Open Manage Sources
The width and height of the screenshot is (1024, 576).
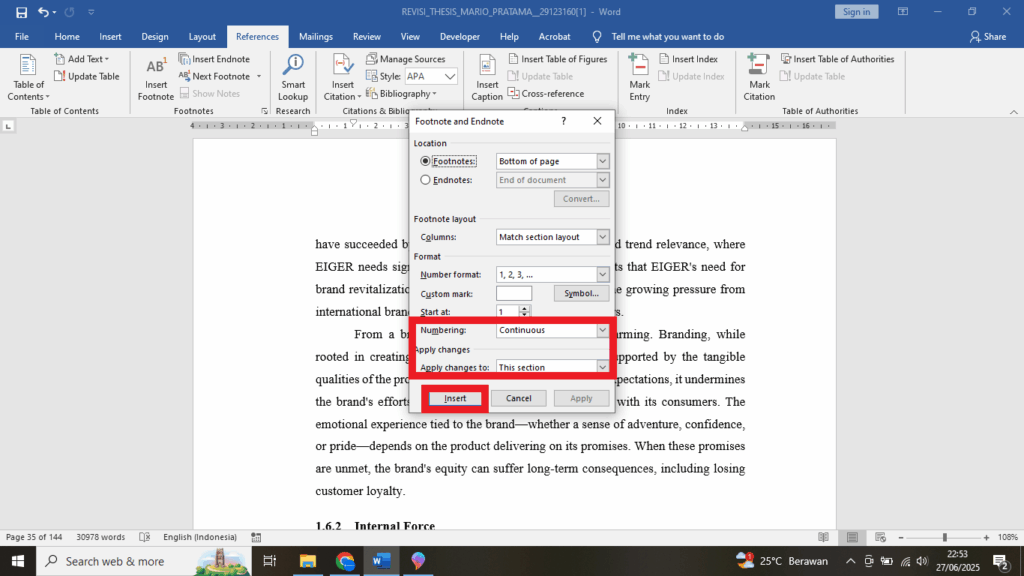point(406,59)
